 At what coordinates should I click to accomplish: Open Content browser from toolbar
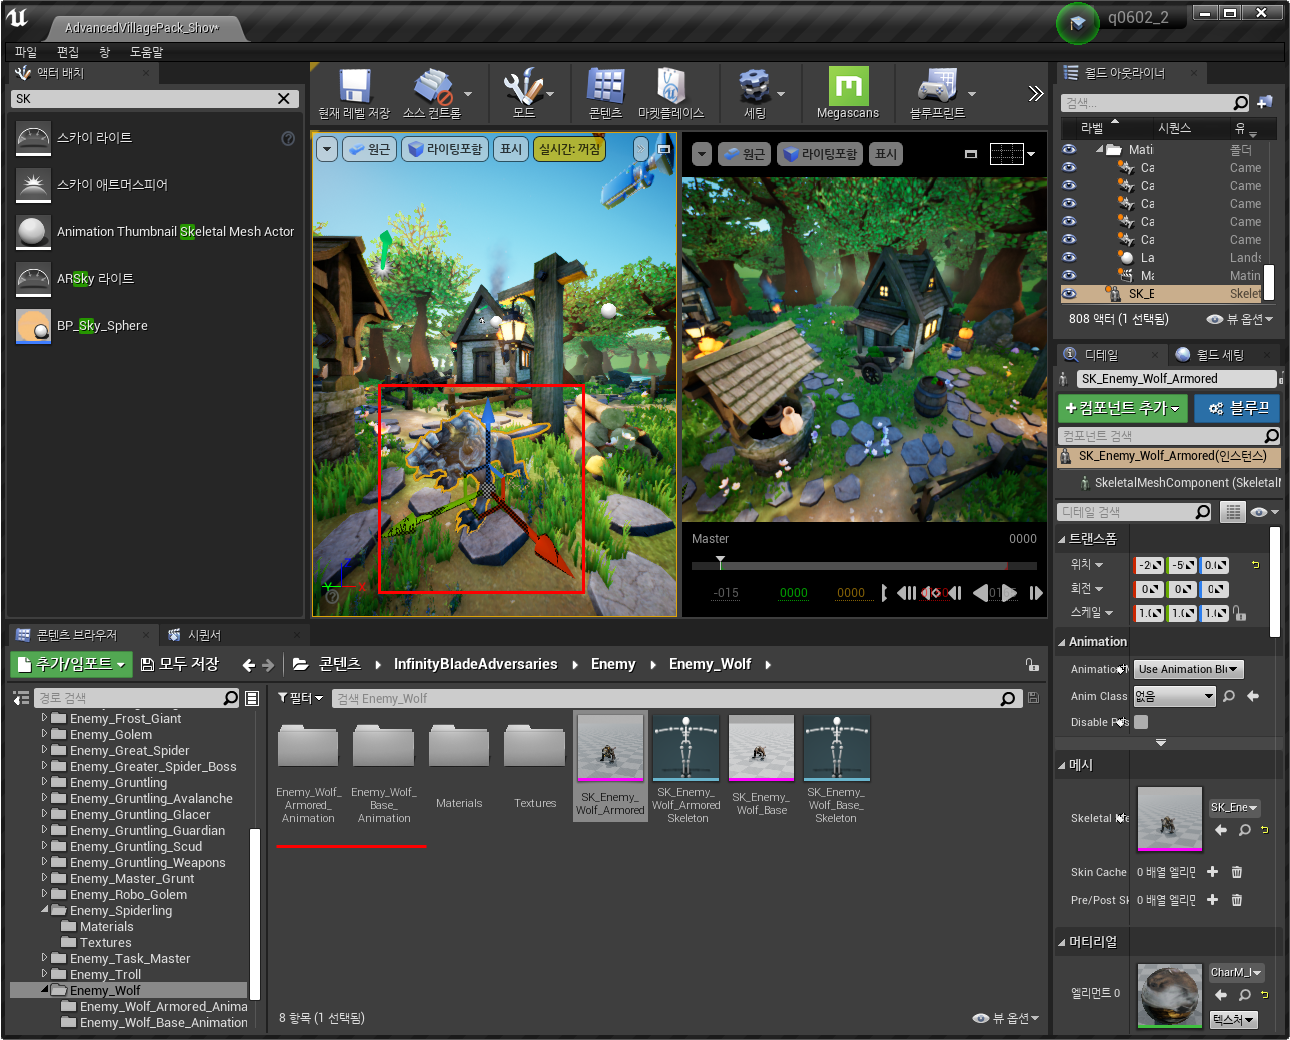click(x=605, y=94)
